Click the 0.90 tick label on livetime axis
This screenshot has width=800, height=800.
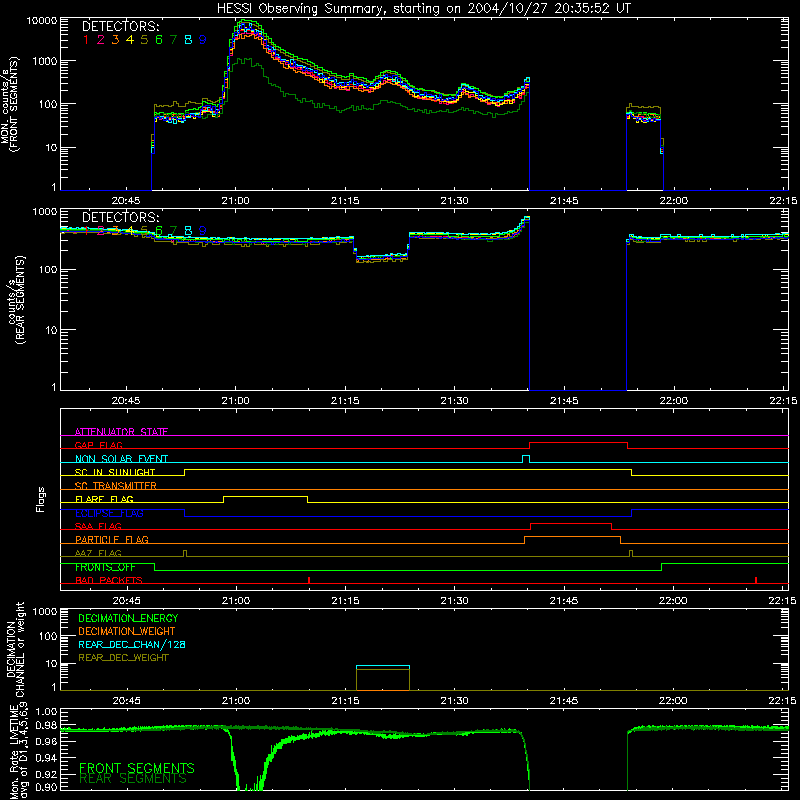click(x=46, y=787)
